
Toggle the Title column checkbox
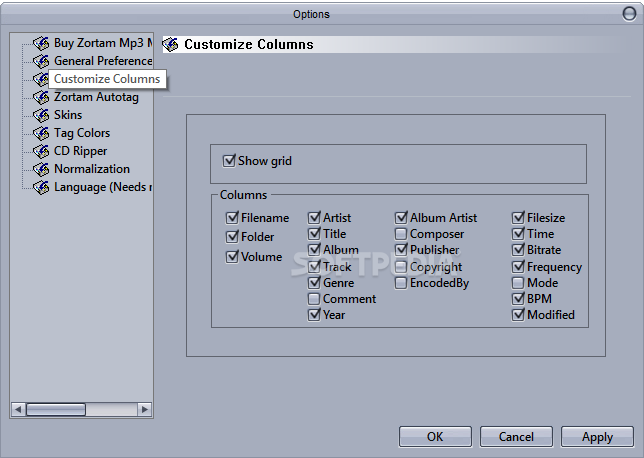(314, 234)
